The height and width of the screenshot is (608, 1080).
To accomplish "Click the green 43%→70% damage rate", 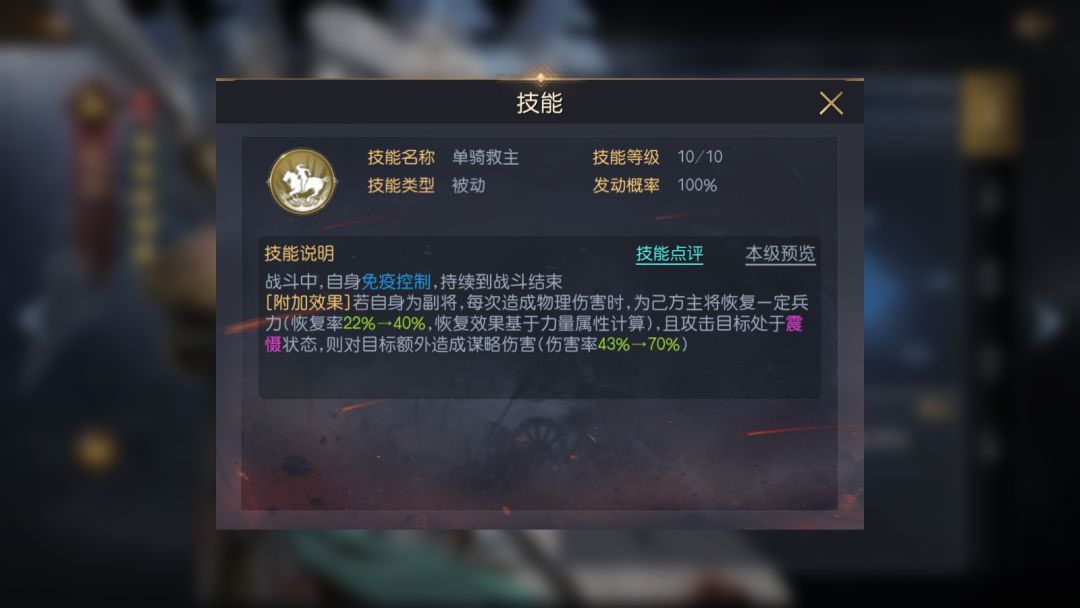I will coord(638,344).
